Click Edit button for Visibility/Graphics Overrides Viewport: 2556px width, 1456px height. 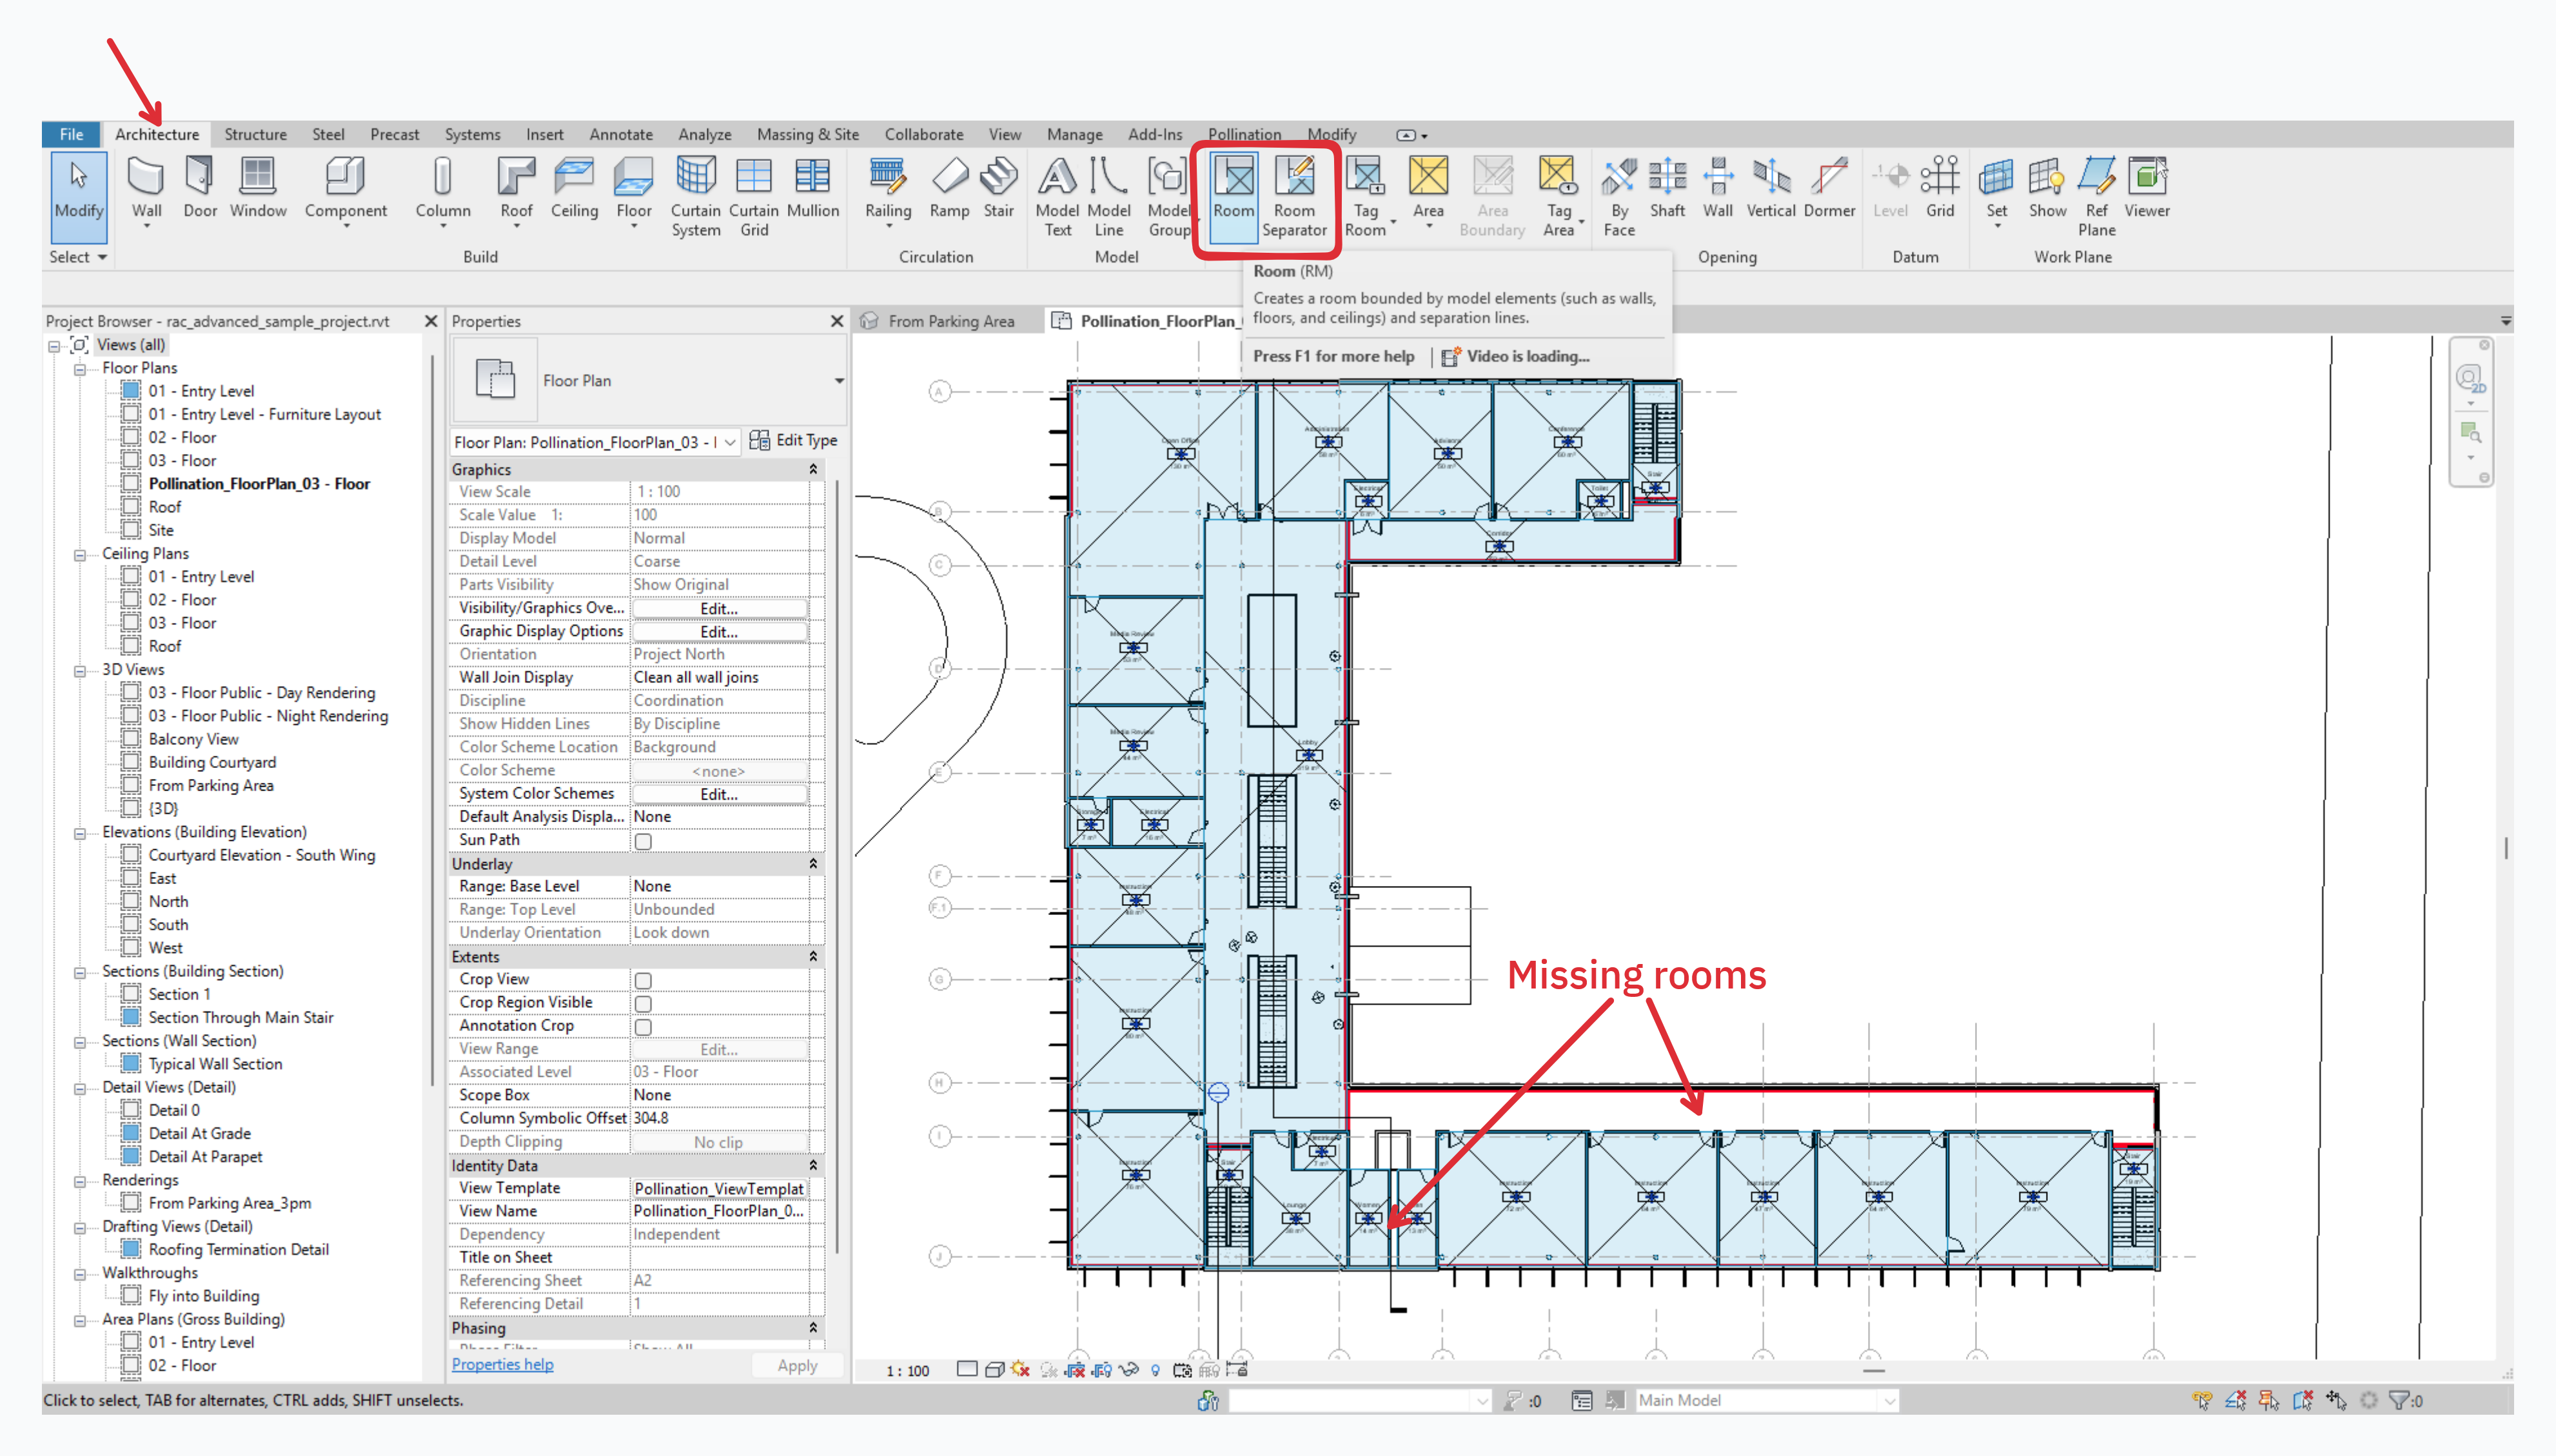[x=718, y=608]
